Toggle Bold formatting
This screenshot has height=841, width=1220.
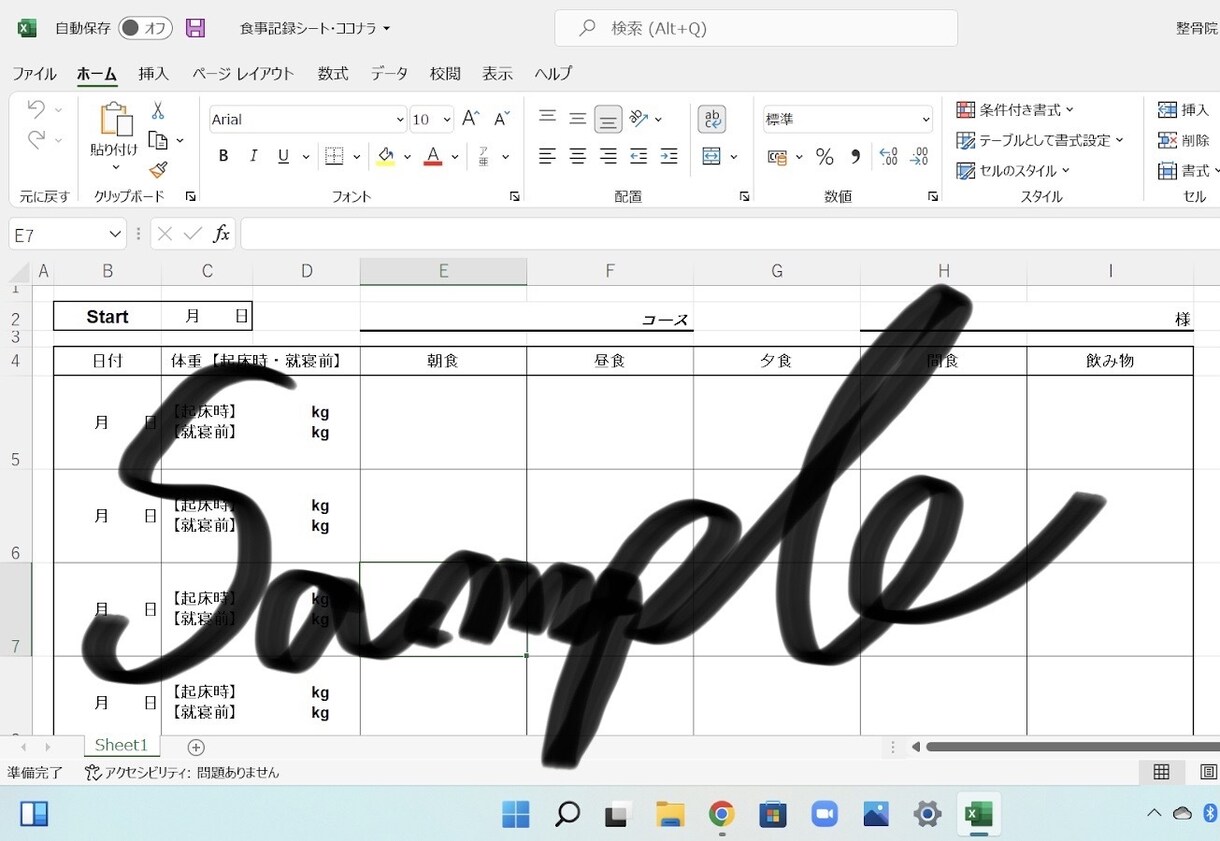click(x=223, y=156)
